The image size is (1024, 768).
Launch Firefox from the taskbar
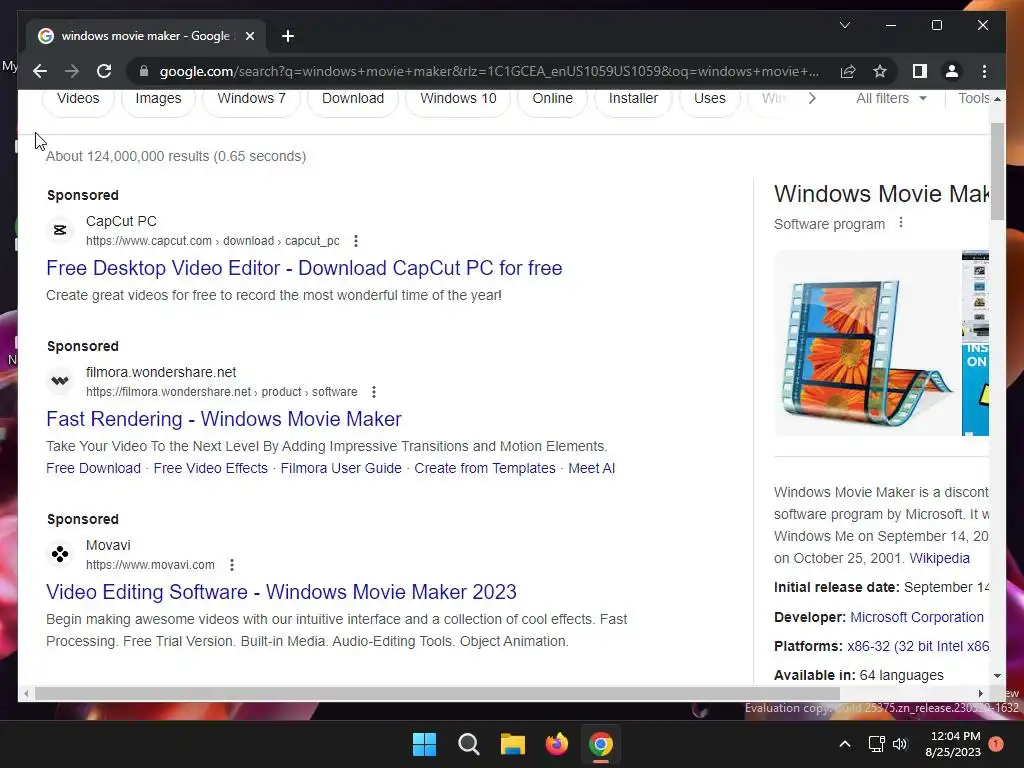557,744
